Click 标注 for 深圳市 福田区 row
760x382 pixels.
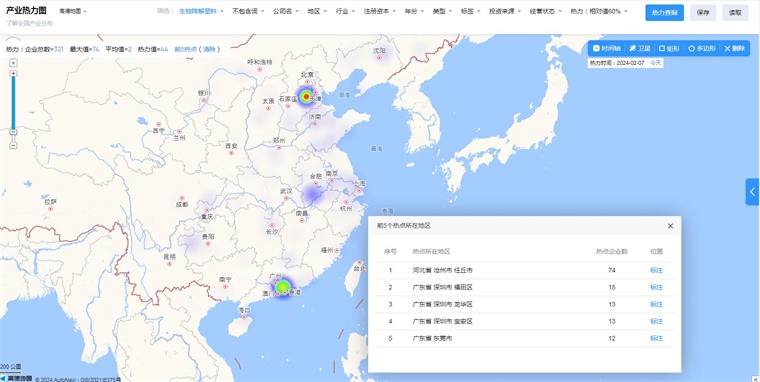[x=656, y=287]
